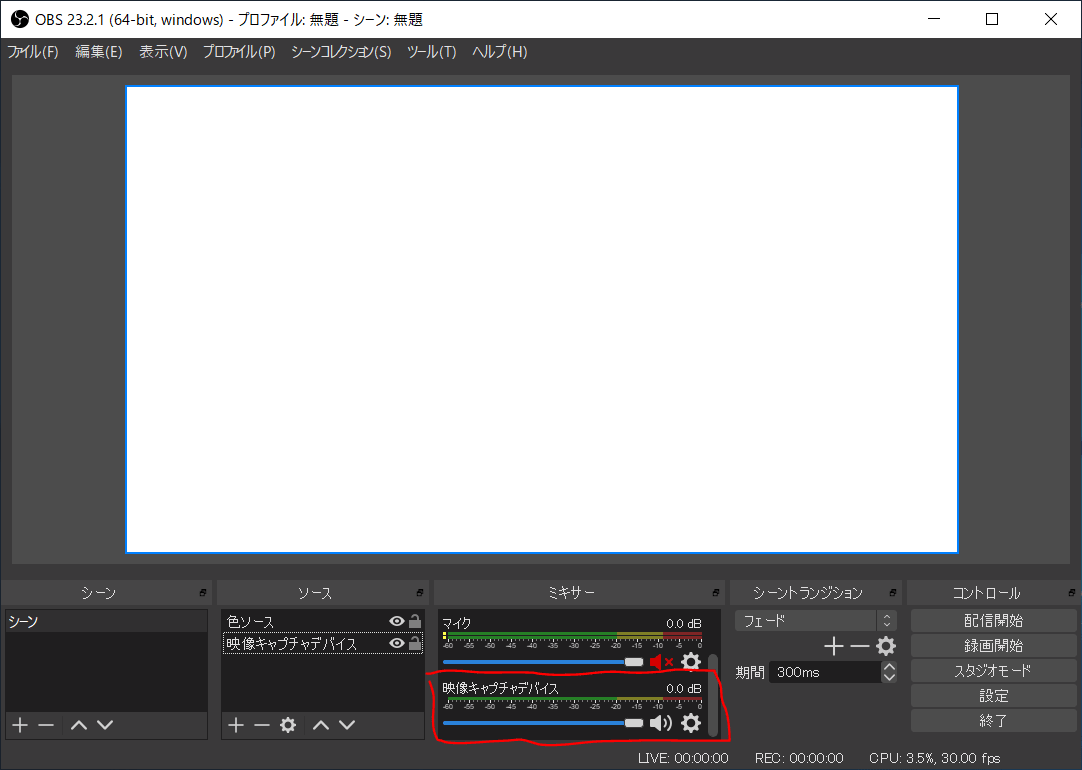Viewport: 1082px width, 770px height.
Task: Open 設定 settings
Action: click(994, 695)
